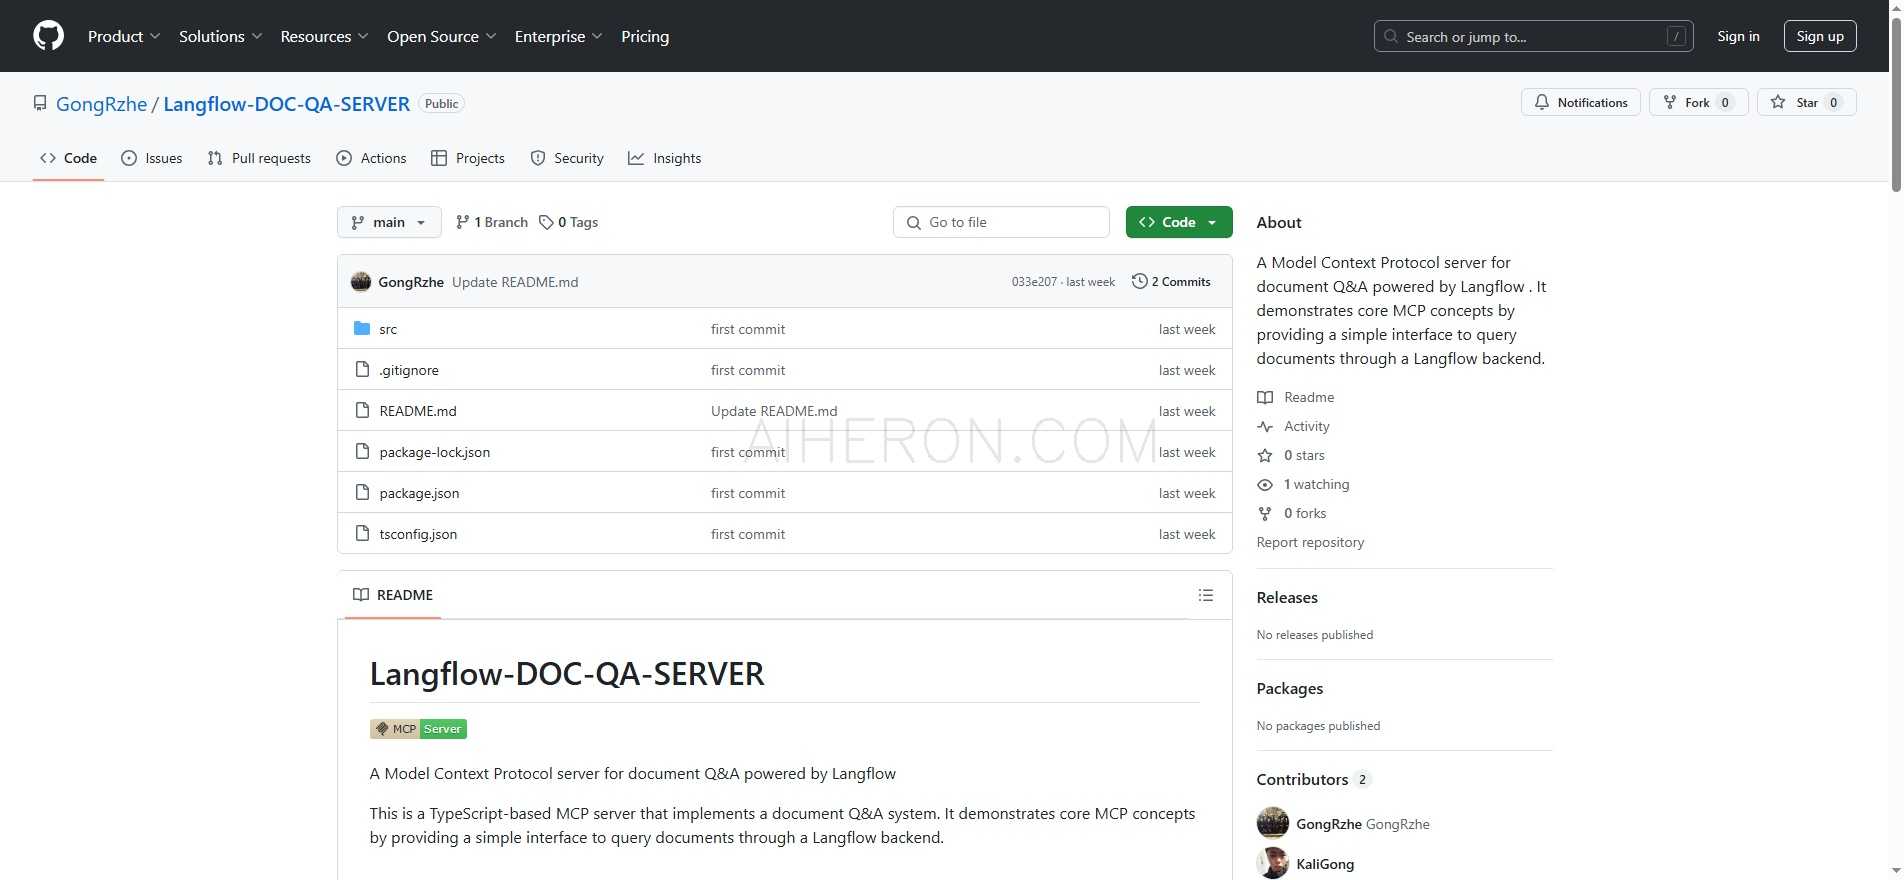Open the README outline list icon
The height and width of the screenshot is (880, 1904).
(1206, 595)
